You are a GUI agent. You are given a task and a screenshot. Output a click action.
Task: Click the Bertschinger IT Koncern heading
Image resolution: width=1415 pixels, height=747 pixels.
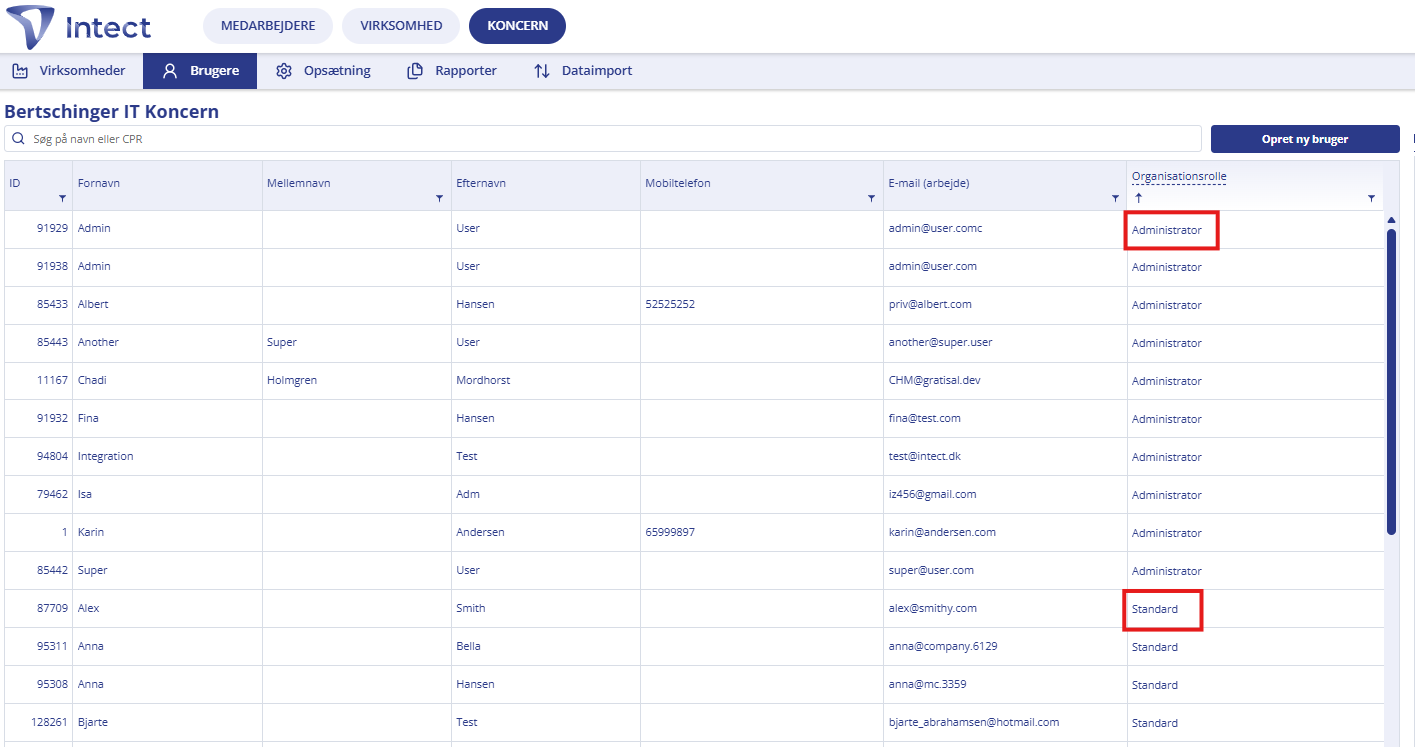112,111
